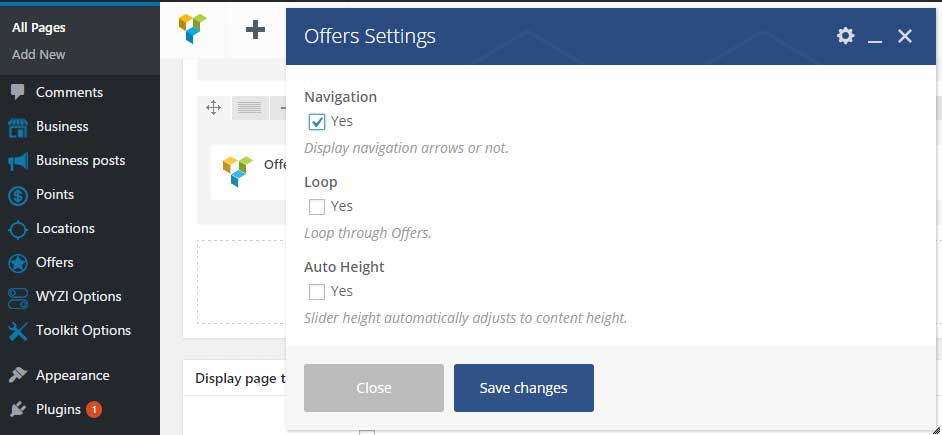Screen dimensions: 942x435
Task: Click the Visual Composer logo icon
Action: click(x=192, y=28)
